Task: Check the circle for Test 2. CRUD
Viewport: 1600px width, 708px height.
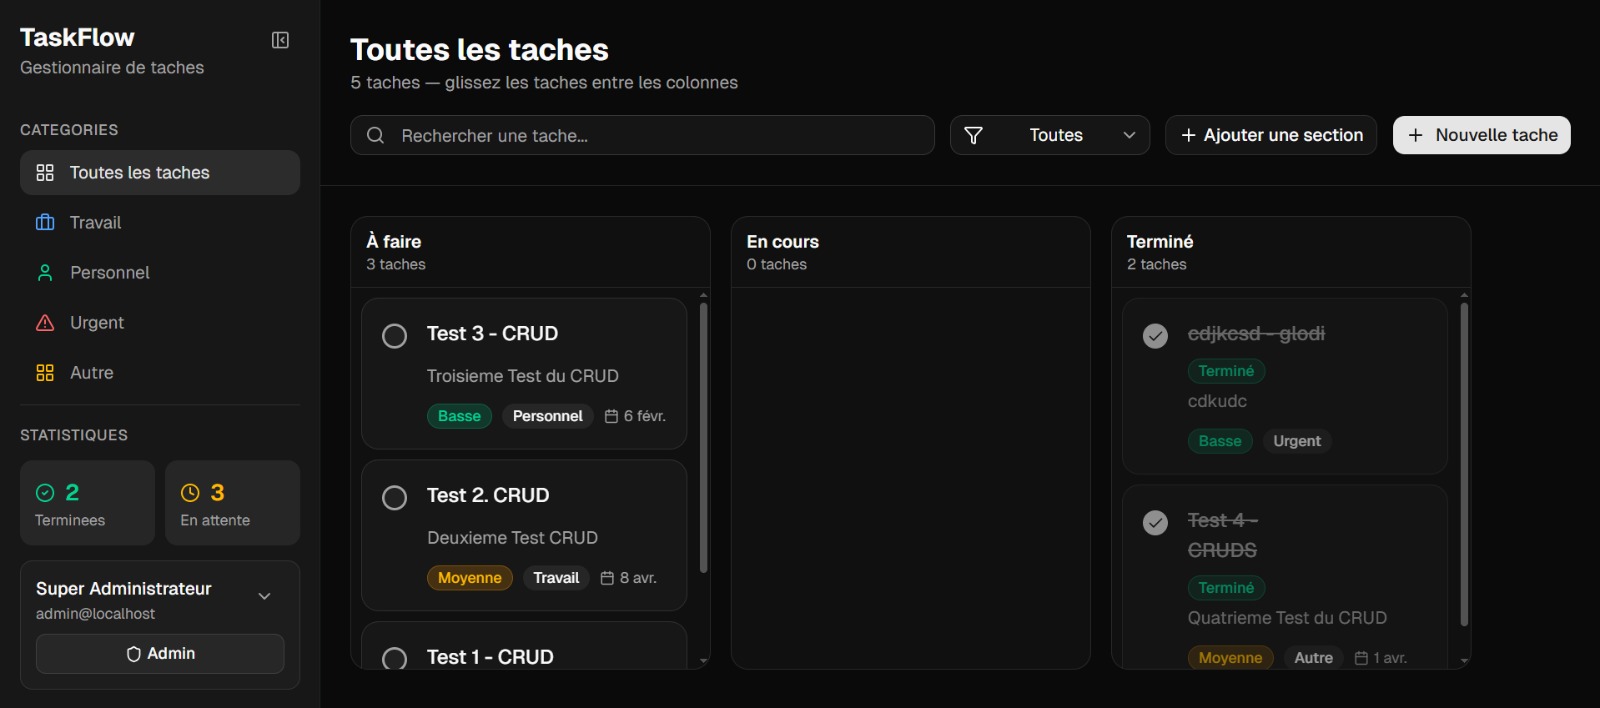Action: click(x=395, y=497)
